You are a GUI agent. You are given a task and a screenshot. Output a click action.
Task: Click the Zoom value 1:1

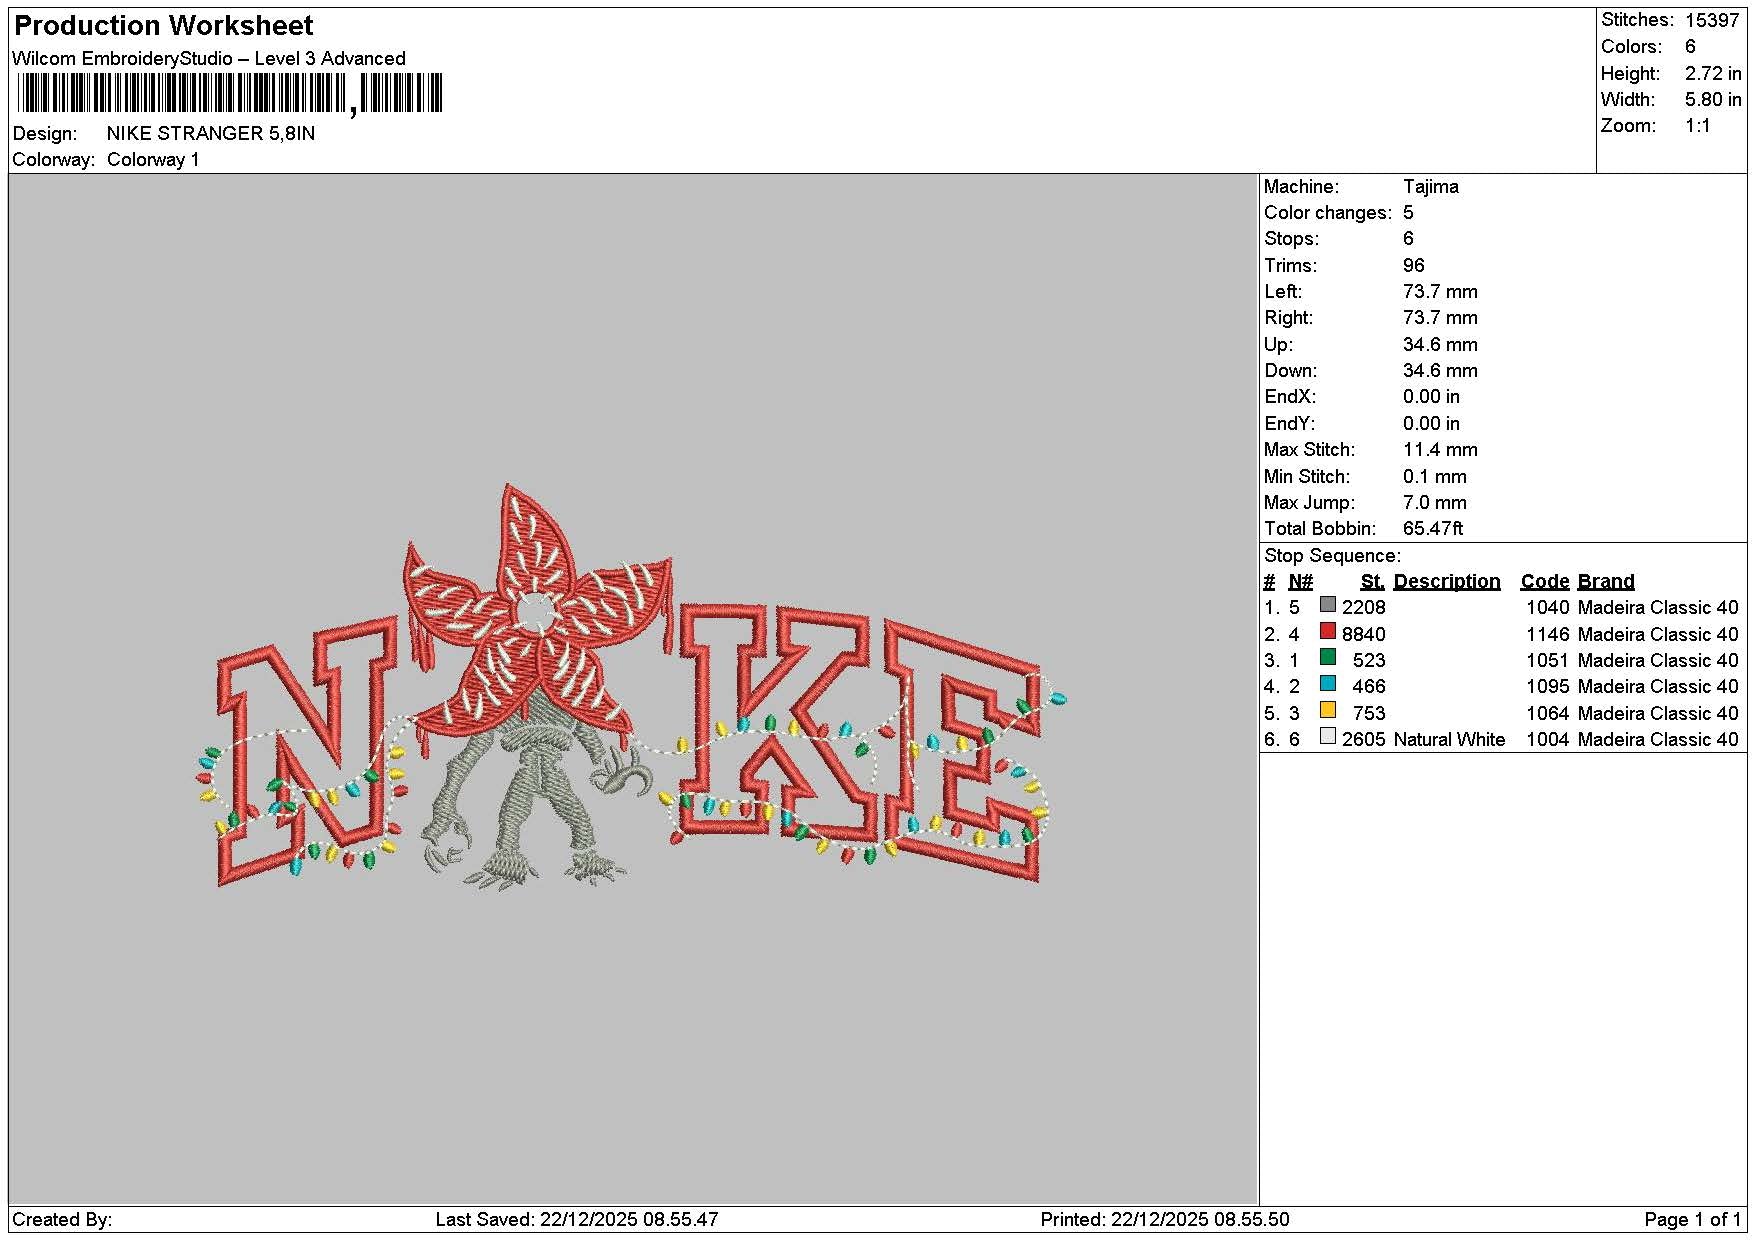pyautogui.click(x=1698, y=126)
